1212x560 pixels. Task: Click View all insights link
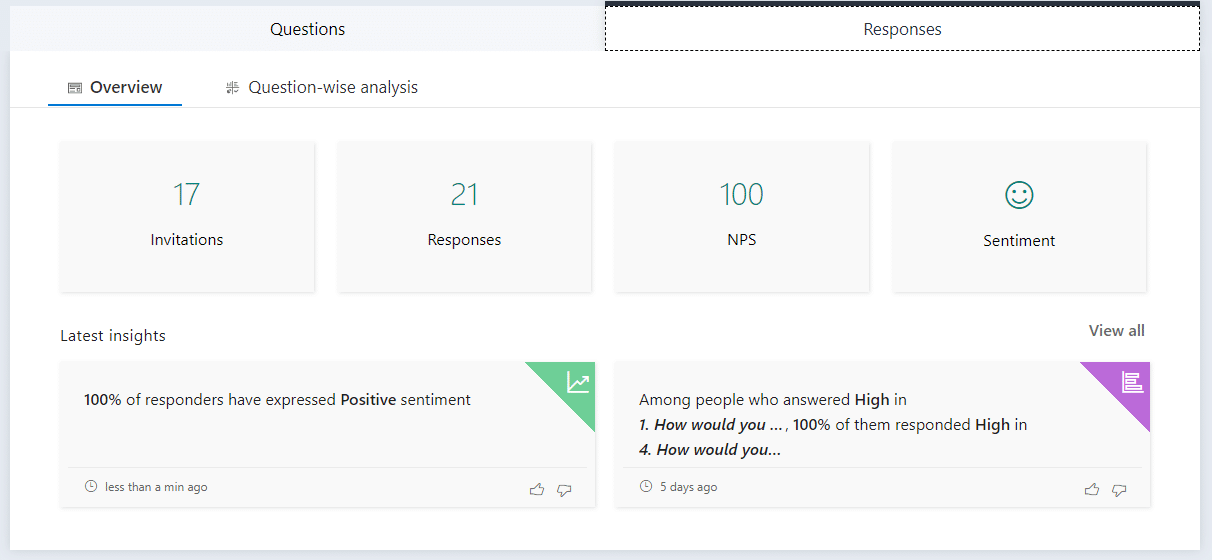(1116, 331)
